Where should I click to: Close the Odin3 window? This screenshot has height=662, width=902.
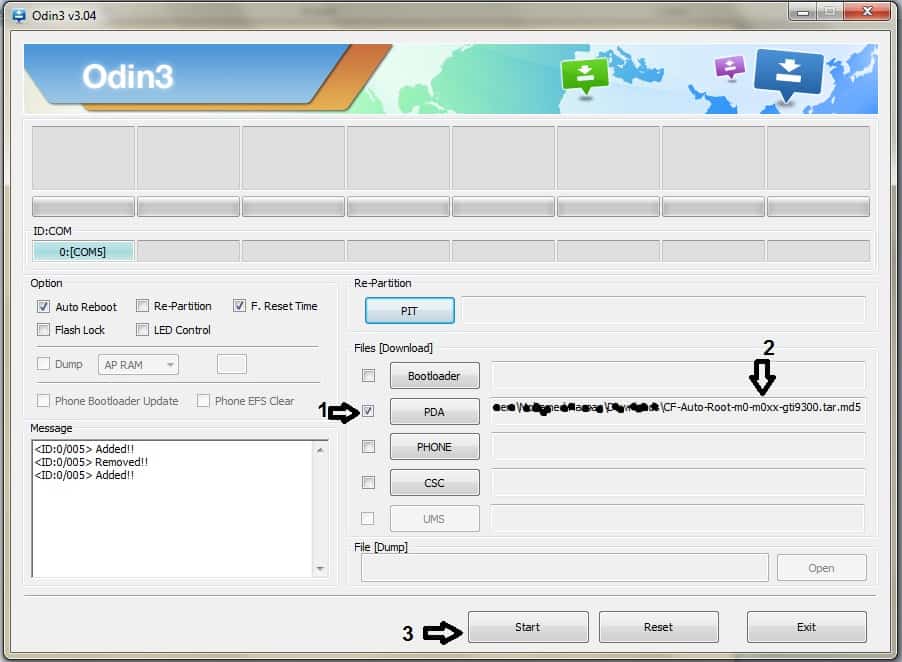tap(868, 12)
